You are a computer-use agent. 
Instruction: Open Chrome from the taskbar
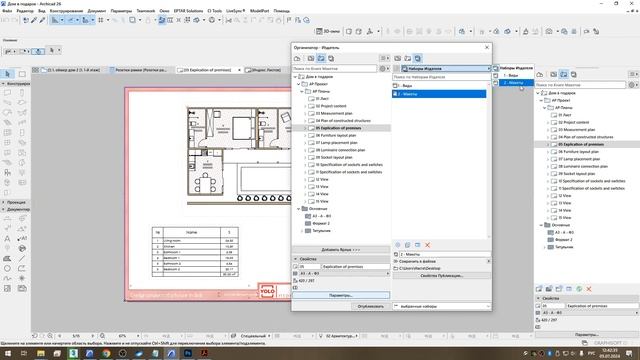[x=107, y=353]
